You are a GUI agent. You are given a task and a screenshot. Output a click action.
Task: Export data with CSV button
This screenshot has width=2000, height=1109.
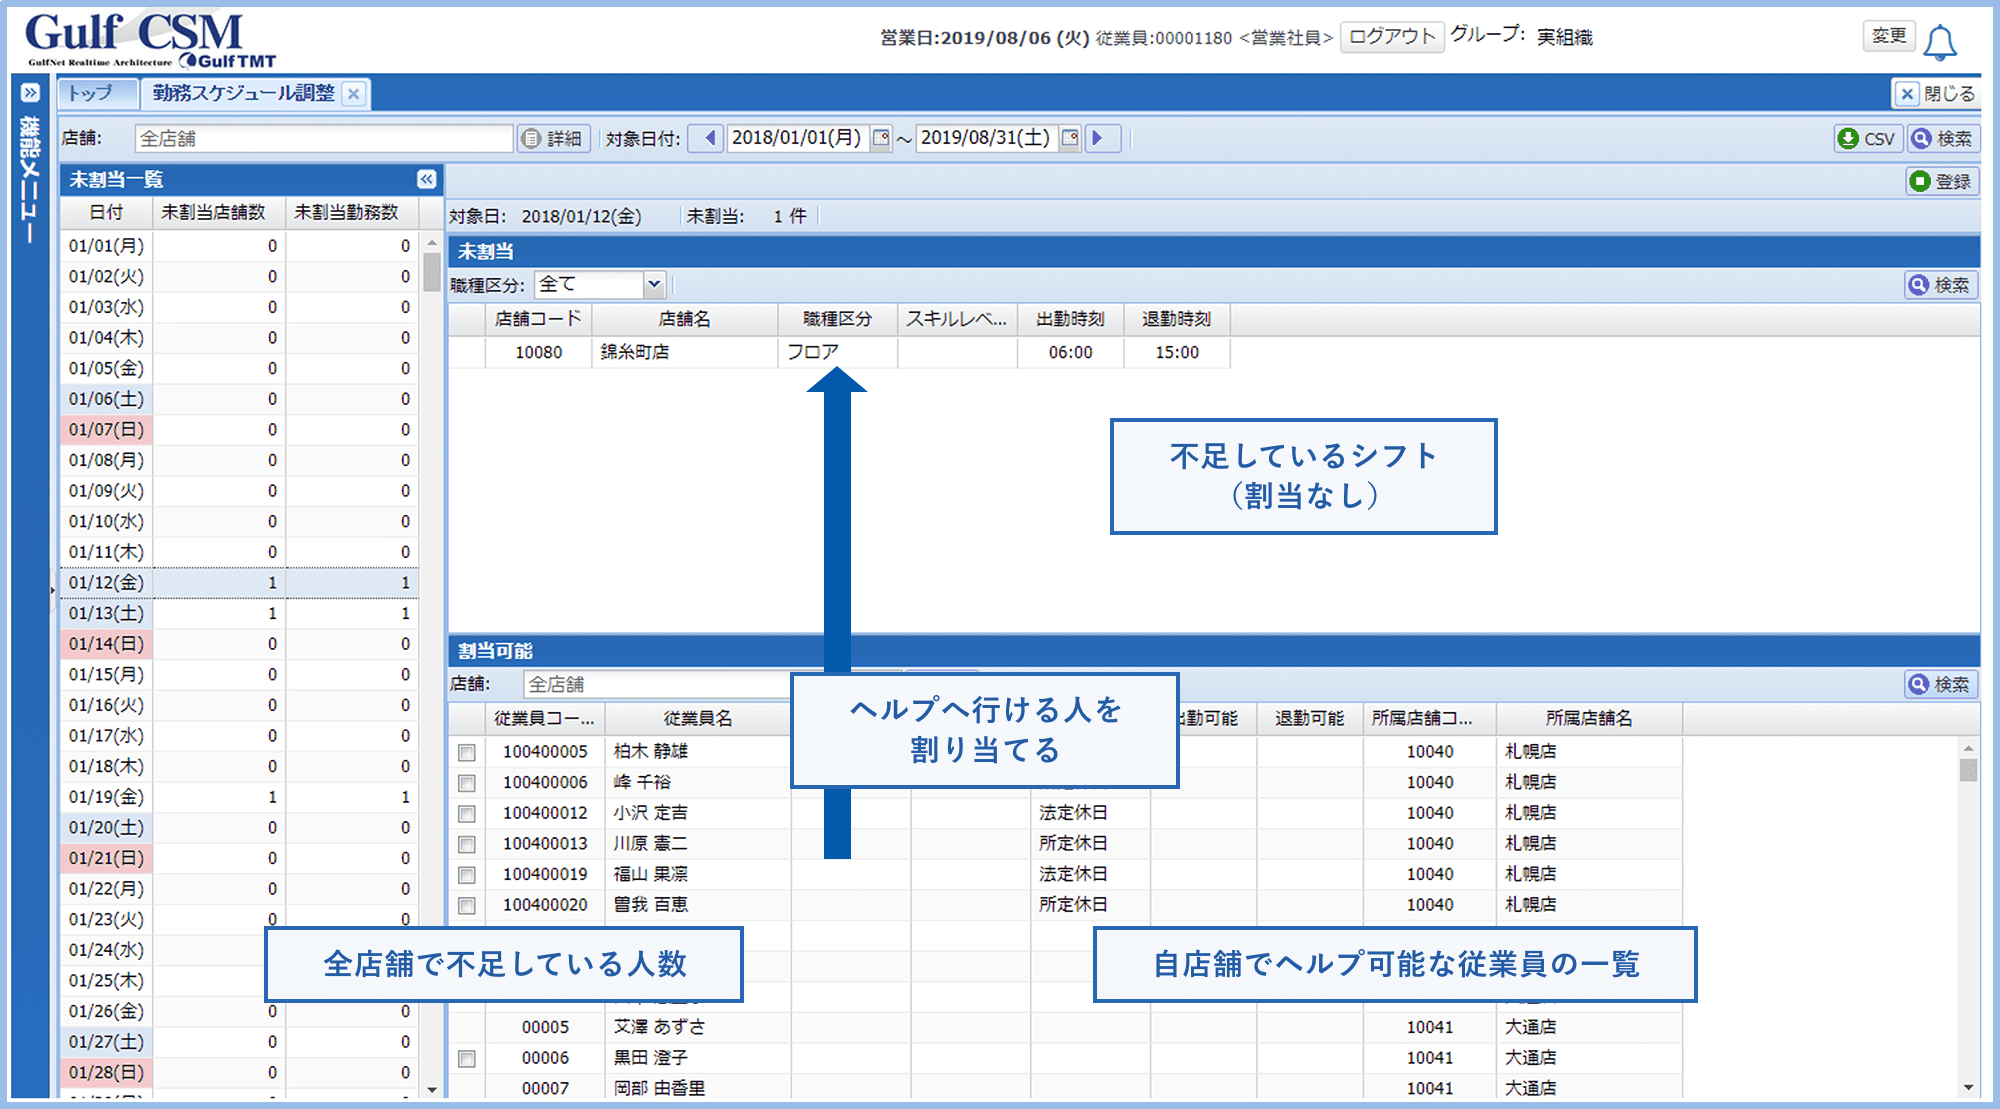[x=1867, y=138]
